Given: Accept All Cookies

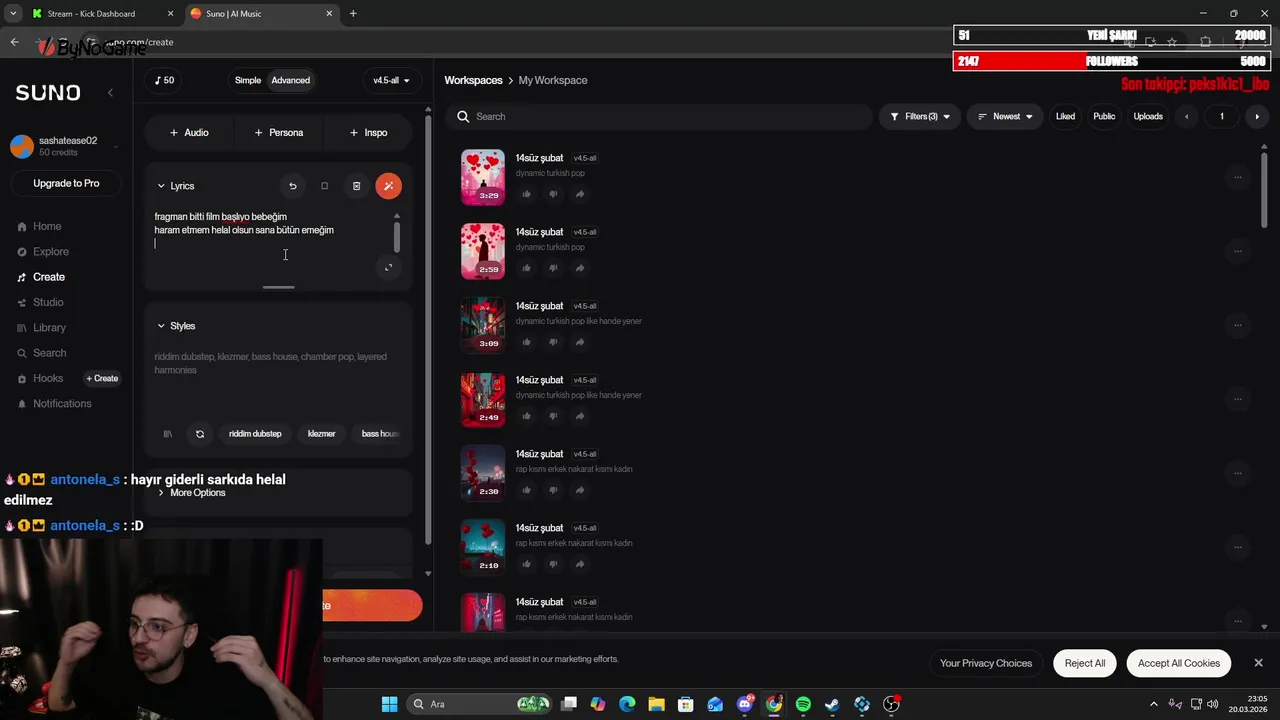Looking at the screenshot, I should (x=1179, y=663).
